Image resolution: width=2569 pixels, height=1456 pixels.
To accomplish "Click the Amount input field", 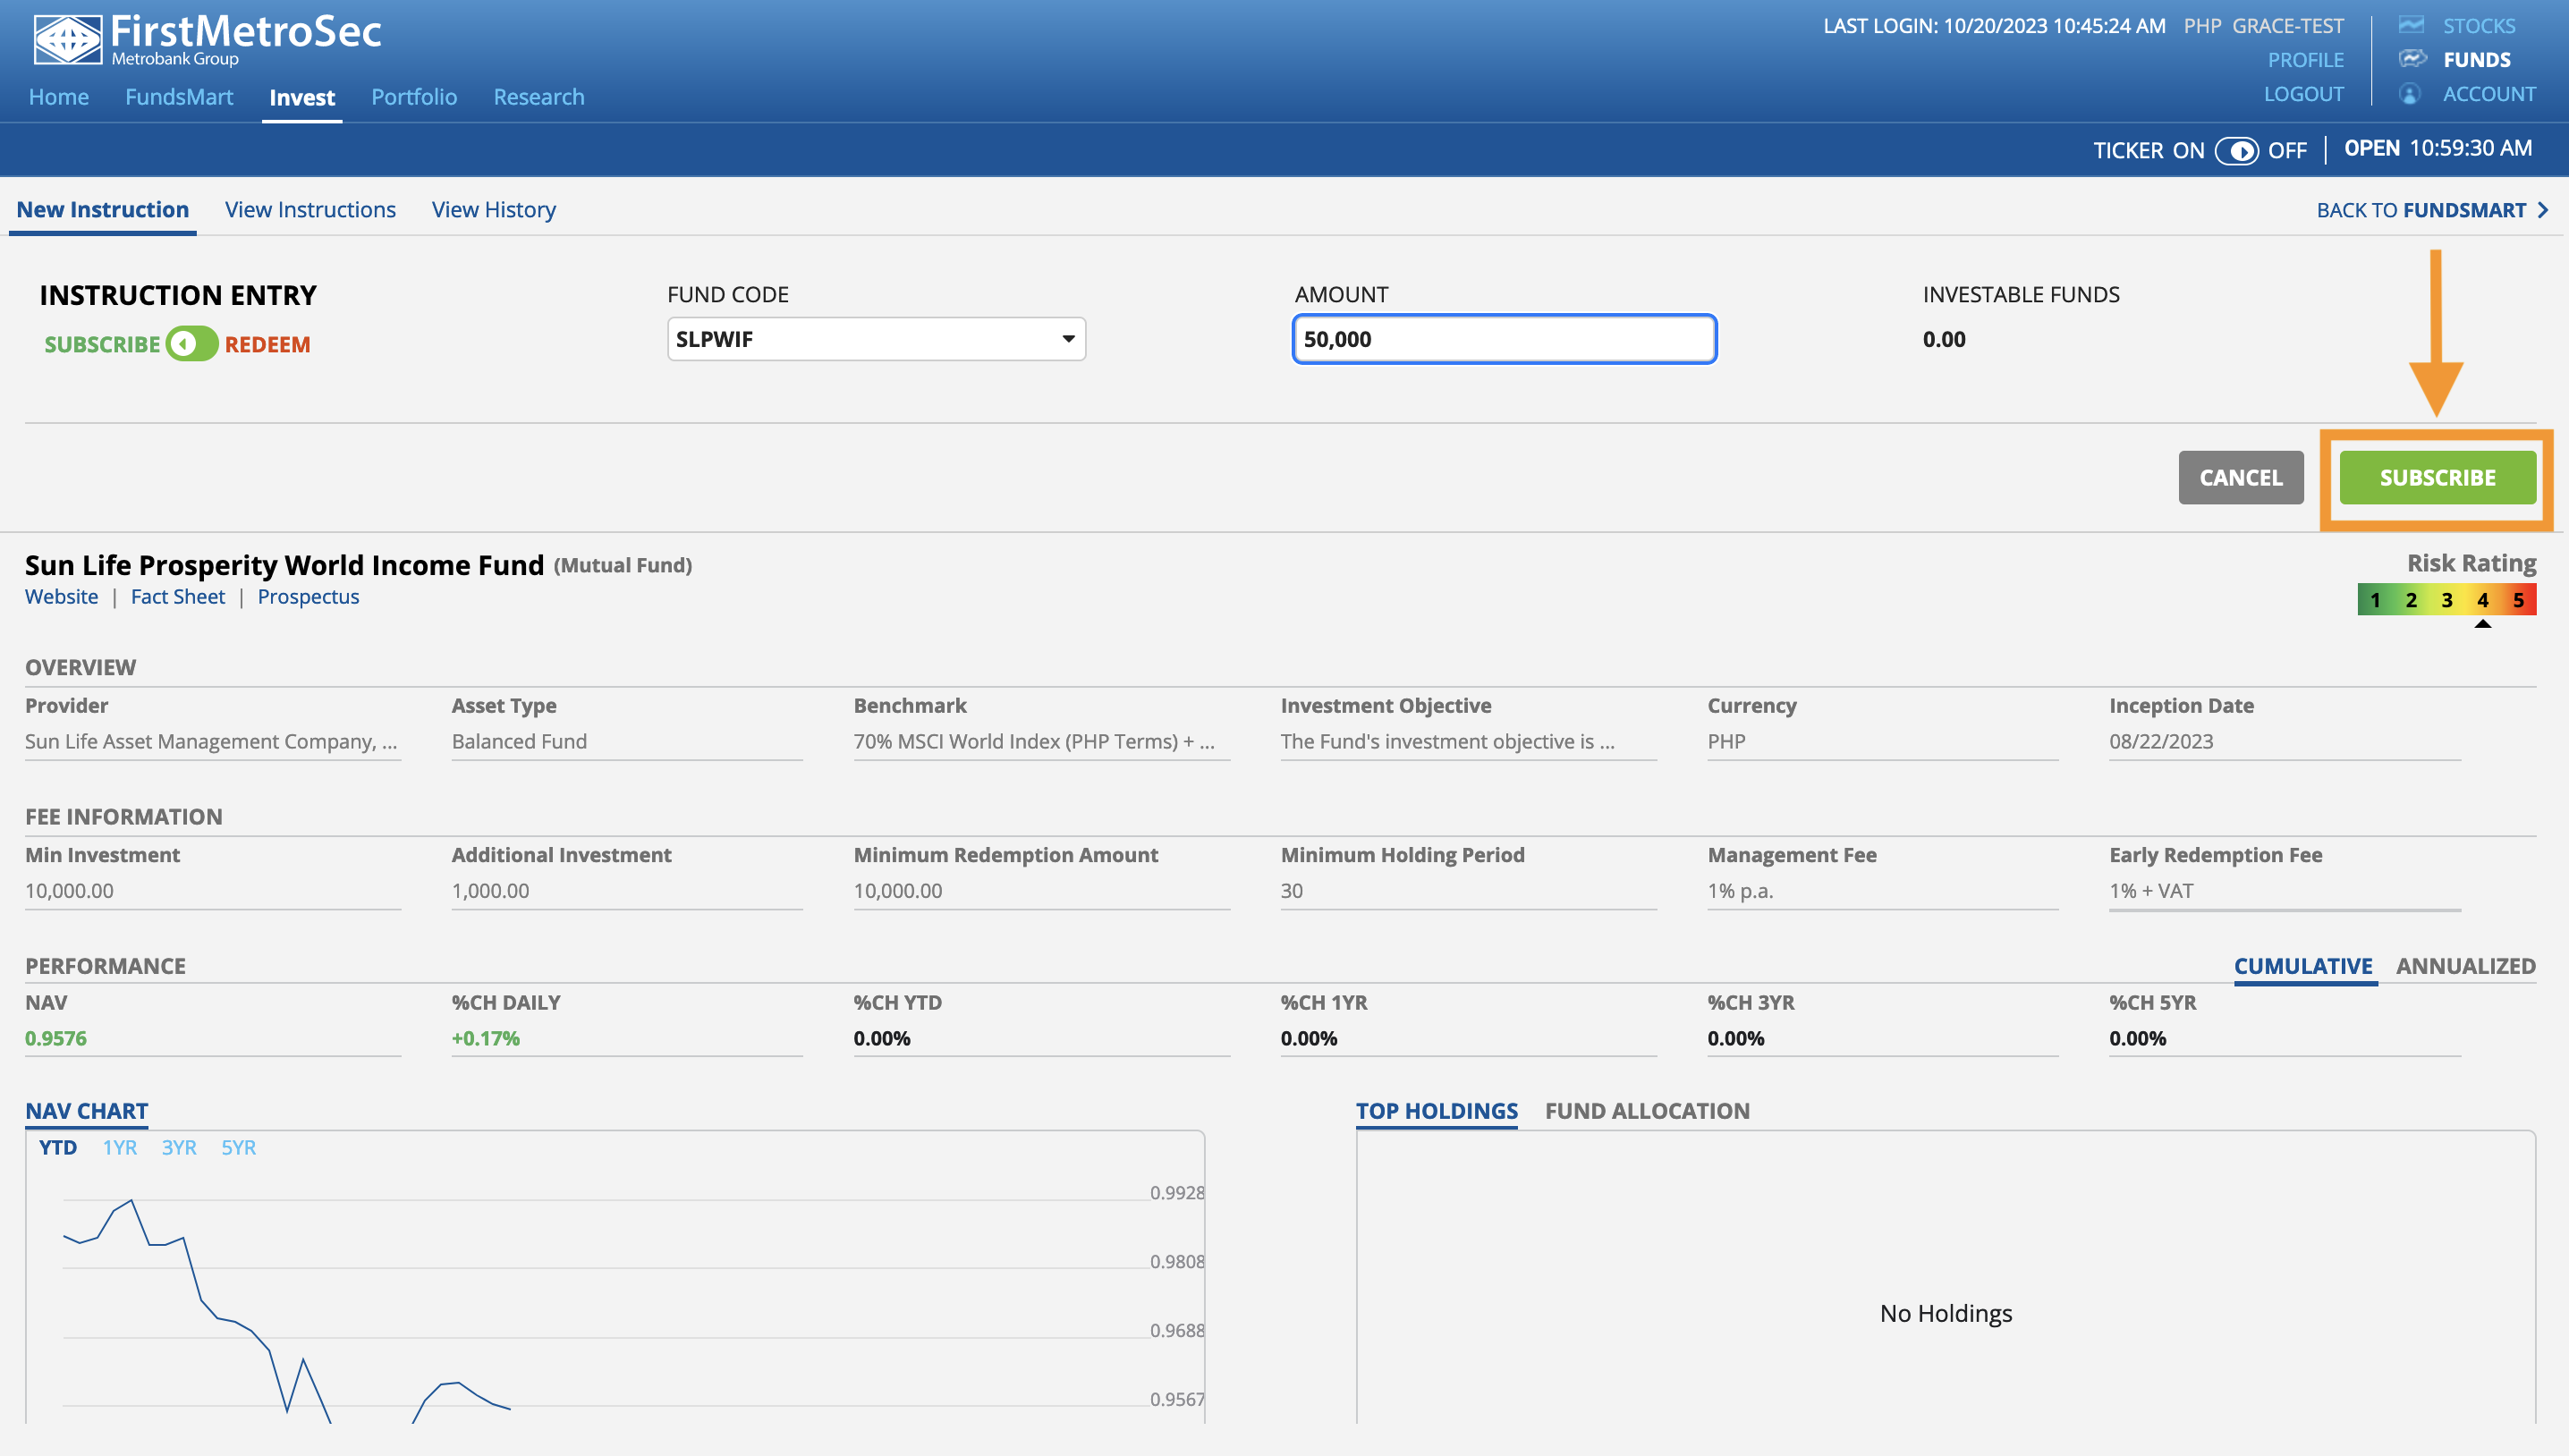I will point(1504,339).
